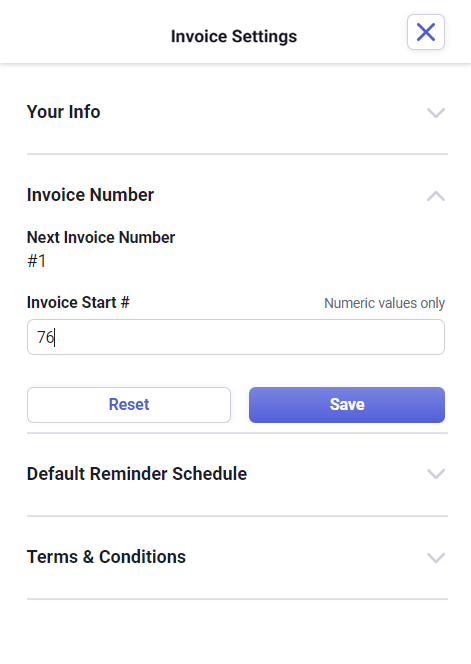Click the divider line below Terms & Conditions
Image resolution: width=471 pixels, height=664 pixels.
(x=237, y=599)
